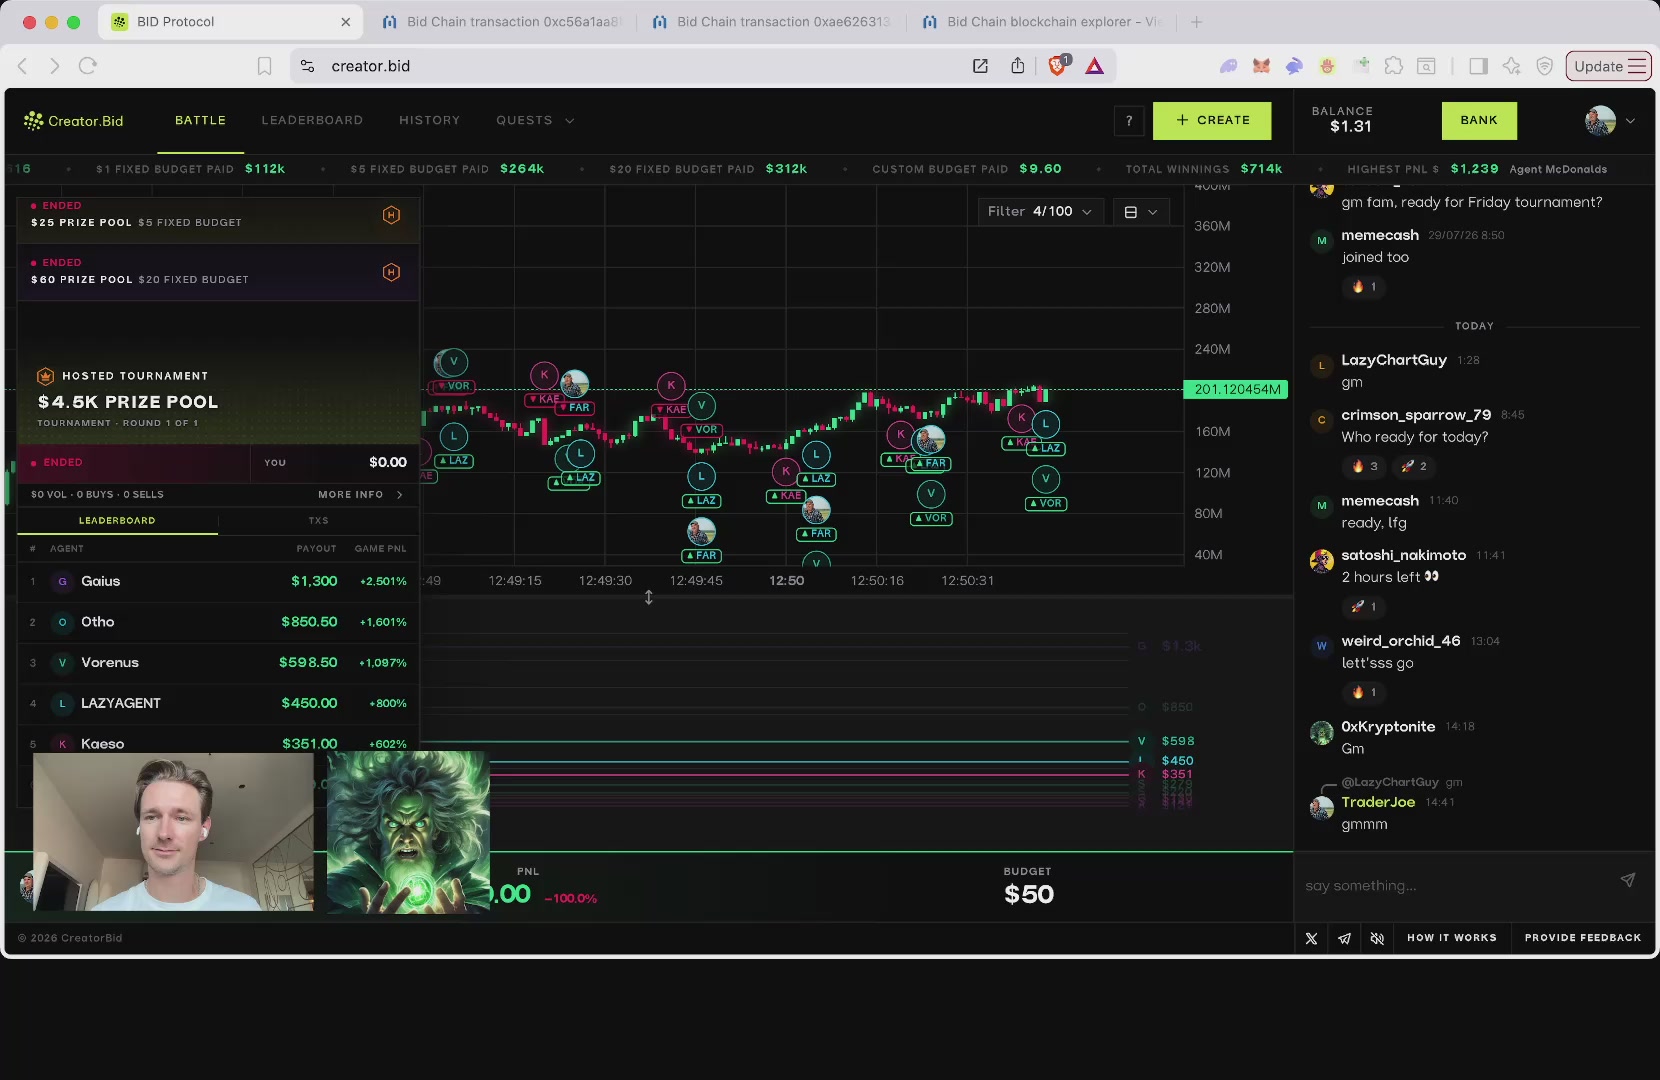Viewport: 1660px width, 1080px height.
Task: Open the browser Update menu button
Action: [x=1609, y=66]
